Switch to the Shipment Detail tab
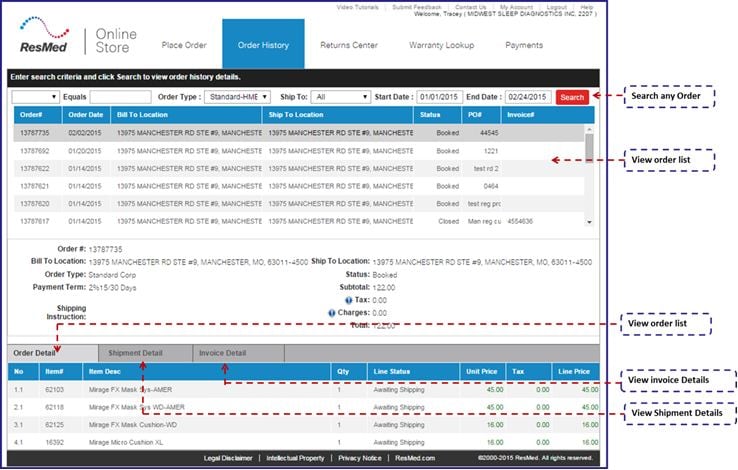 click(145, 353)
